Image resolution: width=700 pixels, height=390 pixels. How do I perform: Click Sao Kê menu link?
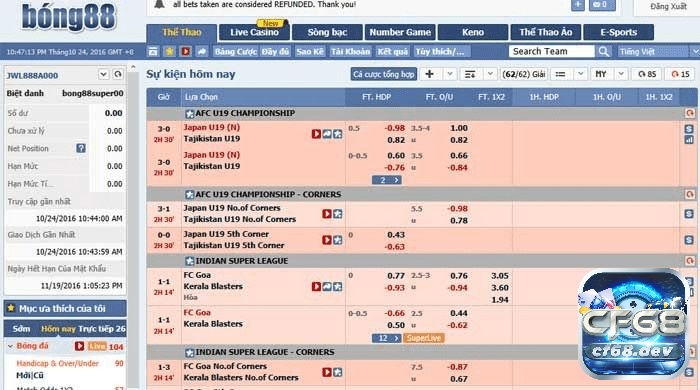coord(309,51)
